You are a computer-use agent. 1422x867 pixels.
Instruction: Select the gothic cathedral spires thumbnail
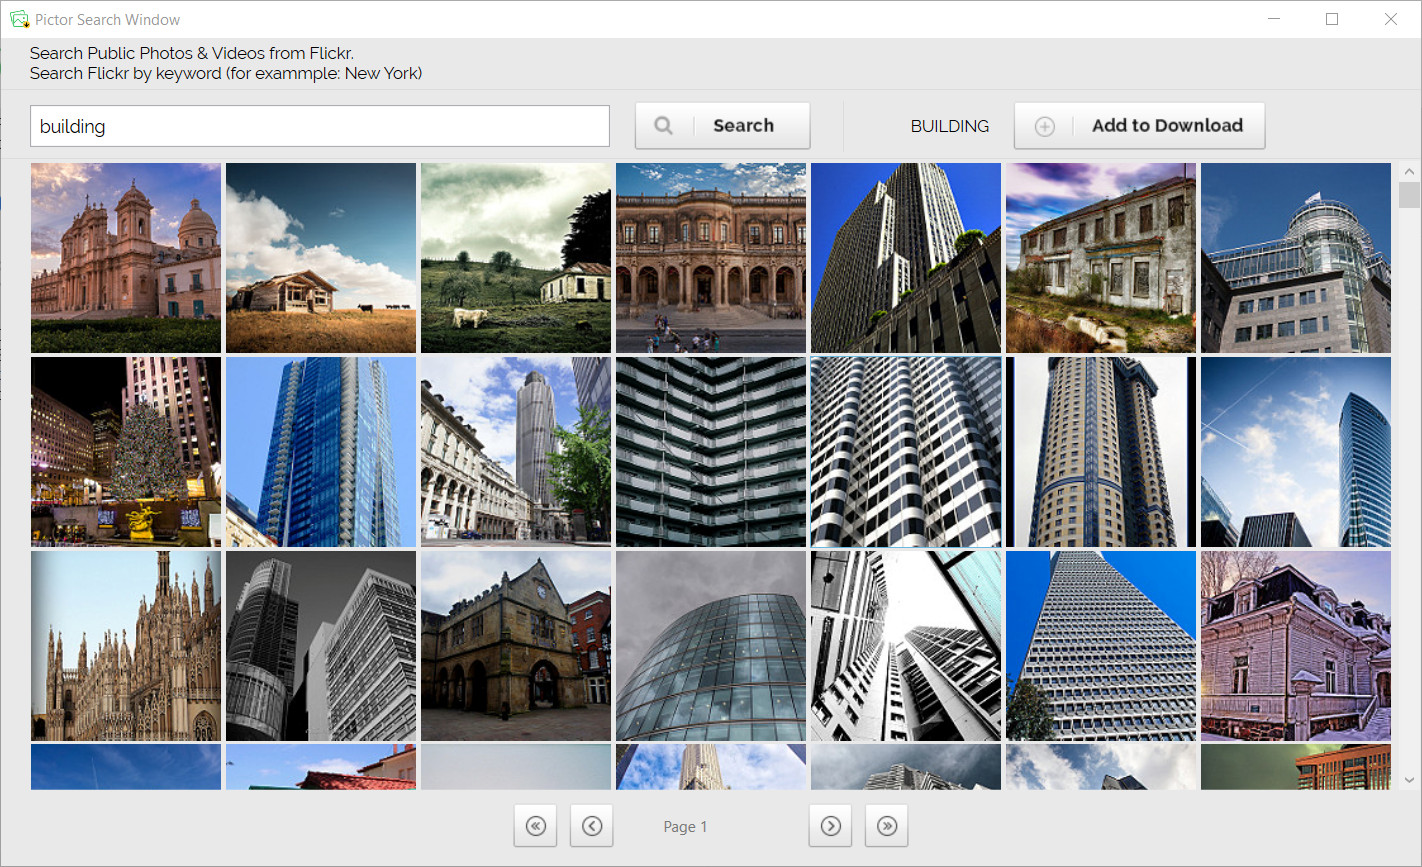tap(126, 646)
